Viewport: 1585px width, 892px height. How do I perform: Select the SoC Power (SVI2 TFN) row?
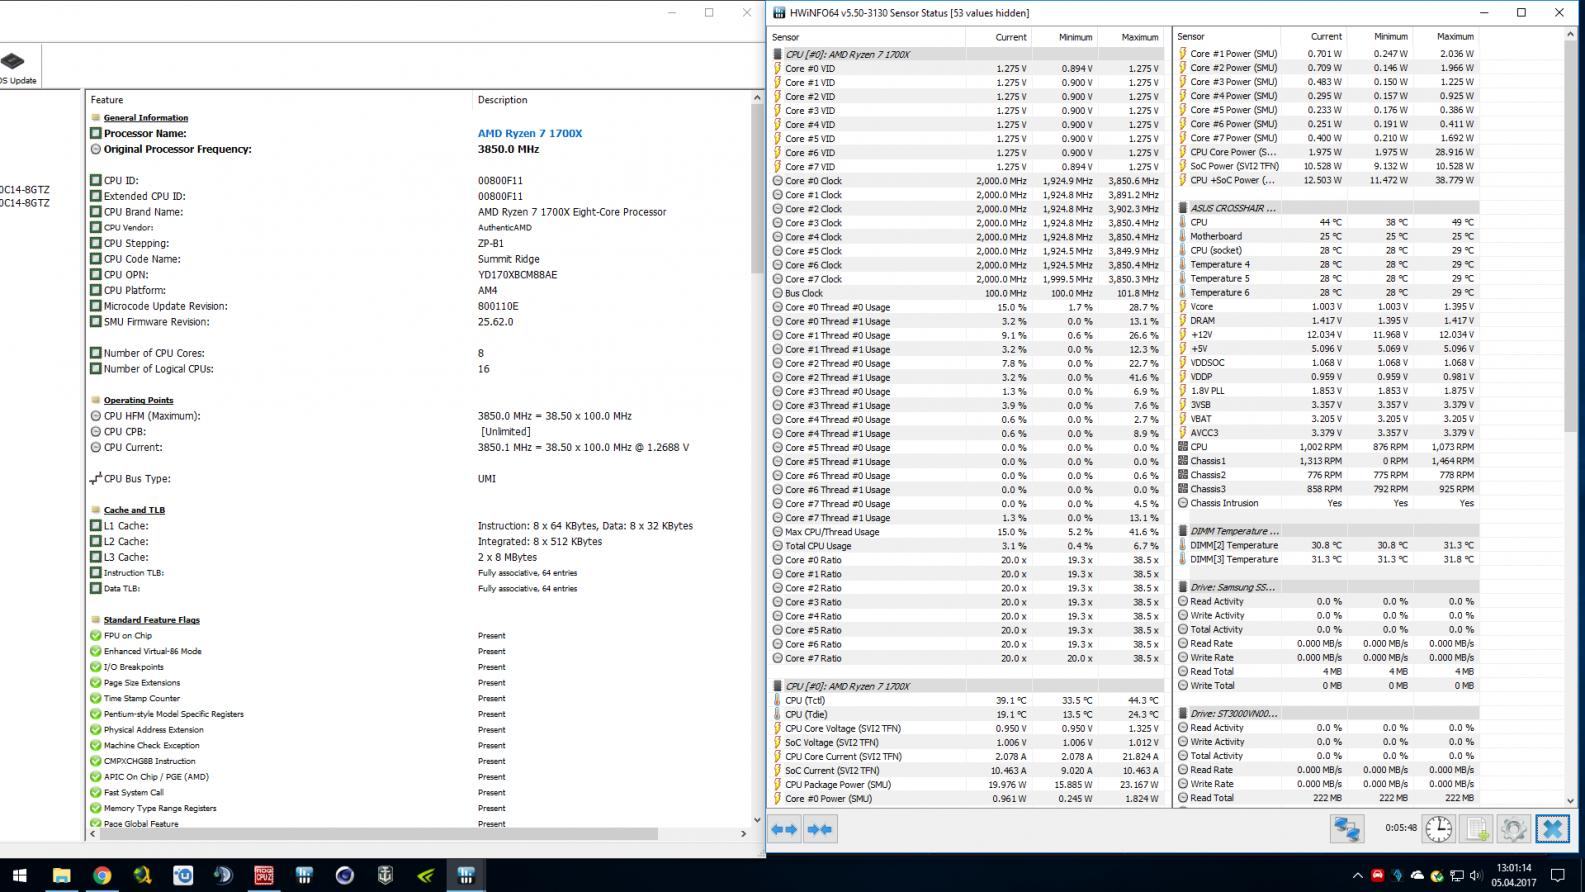1325,166
